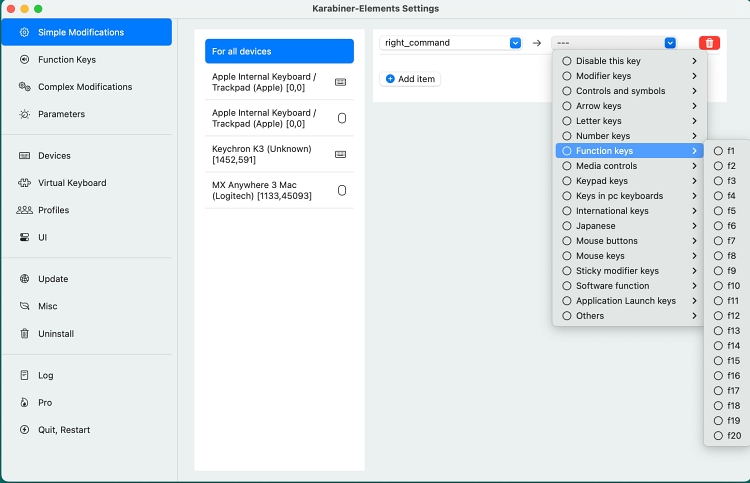The height and width of the screenshot is (483, 750).
Task: Expand Media controls submenu
Action: [x=629, y=166]
